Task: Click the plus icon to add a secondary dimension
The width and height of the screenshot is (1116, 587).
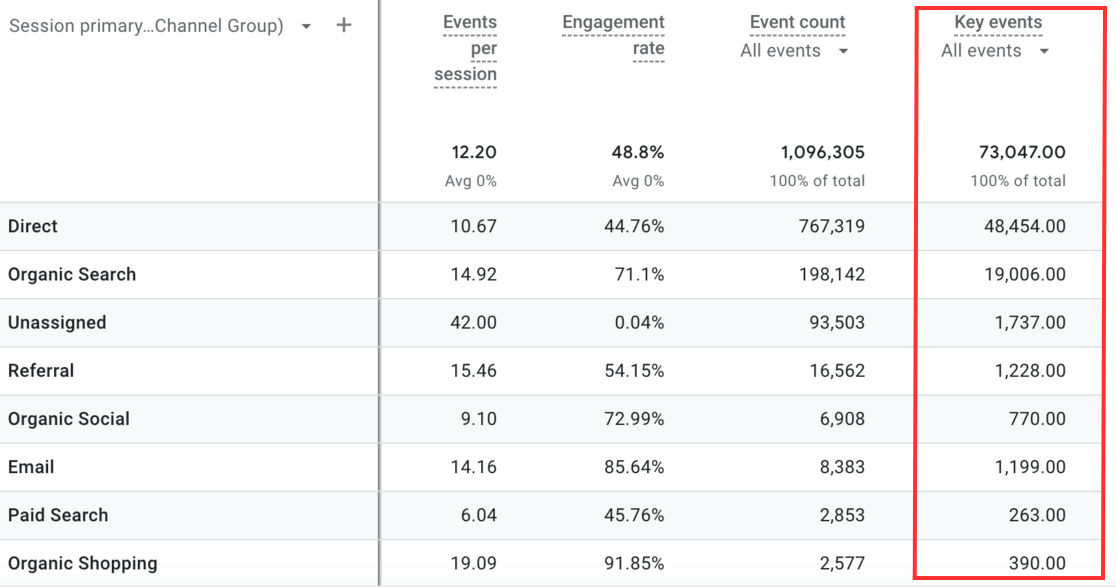Action: [x=344, y=25]
